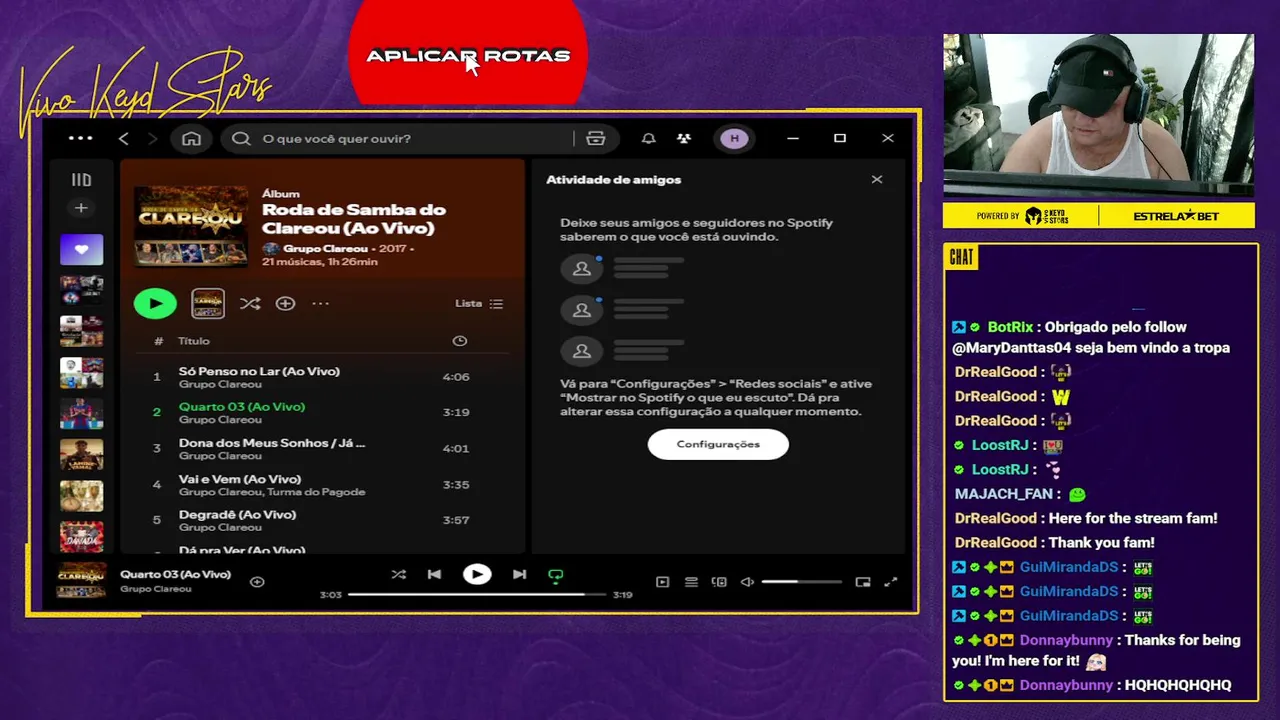Expand Your Library sidebar icon
1280x720 pixels.
click(x=81, y=180)
